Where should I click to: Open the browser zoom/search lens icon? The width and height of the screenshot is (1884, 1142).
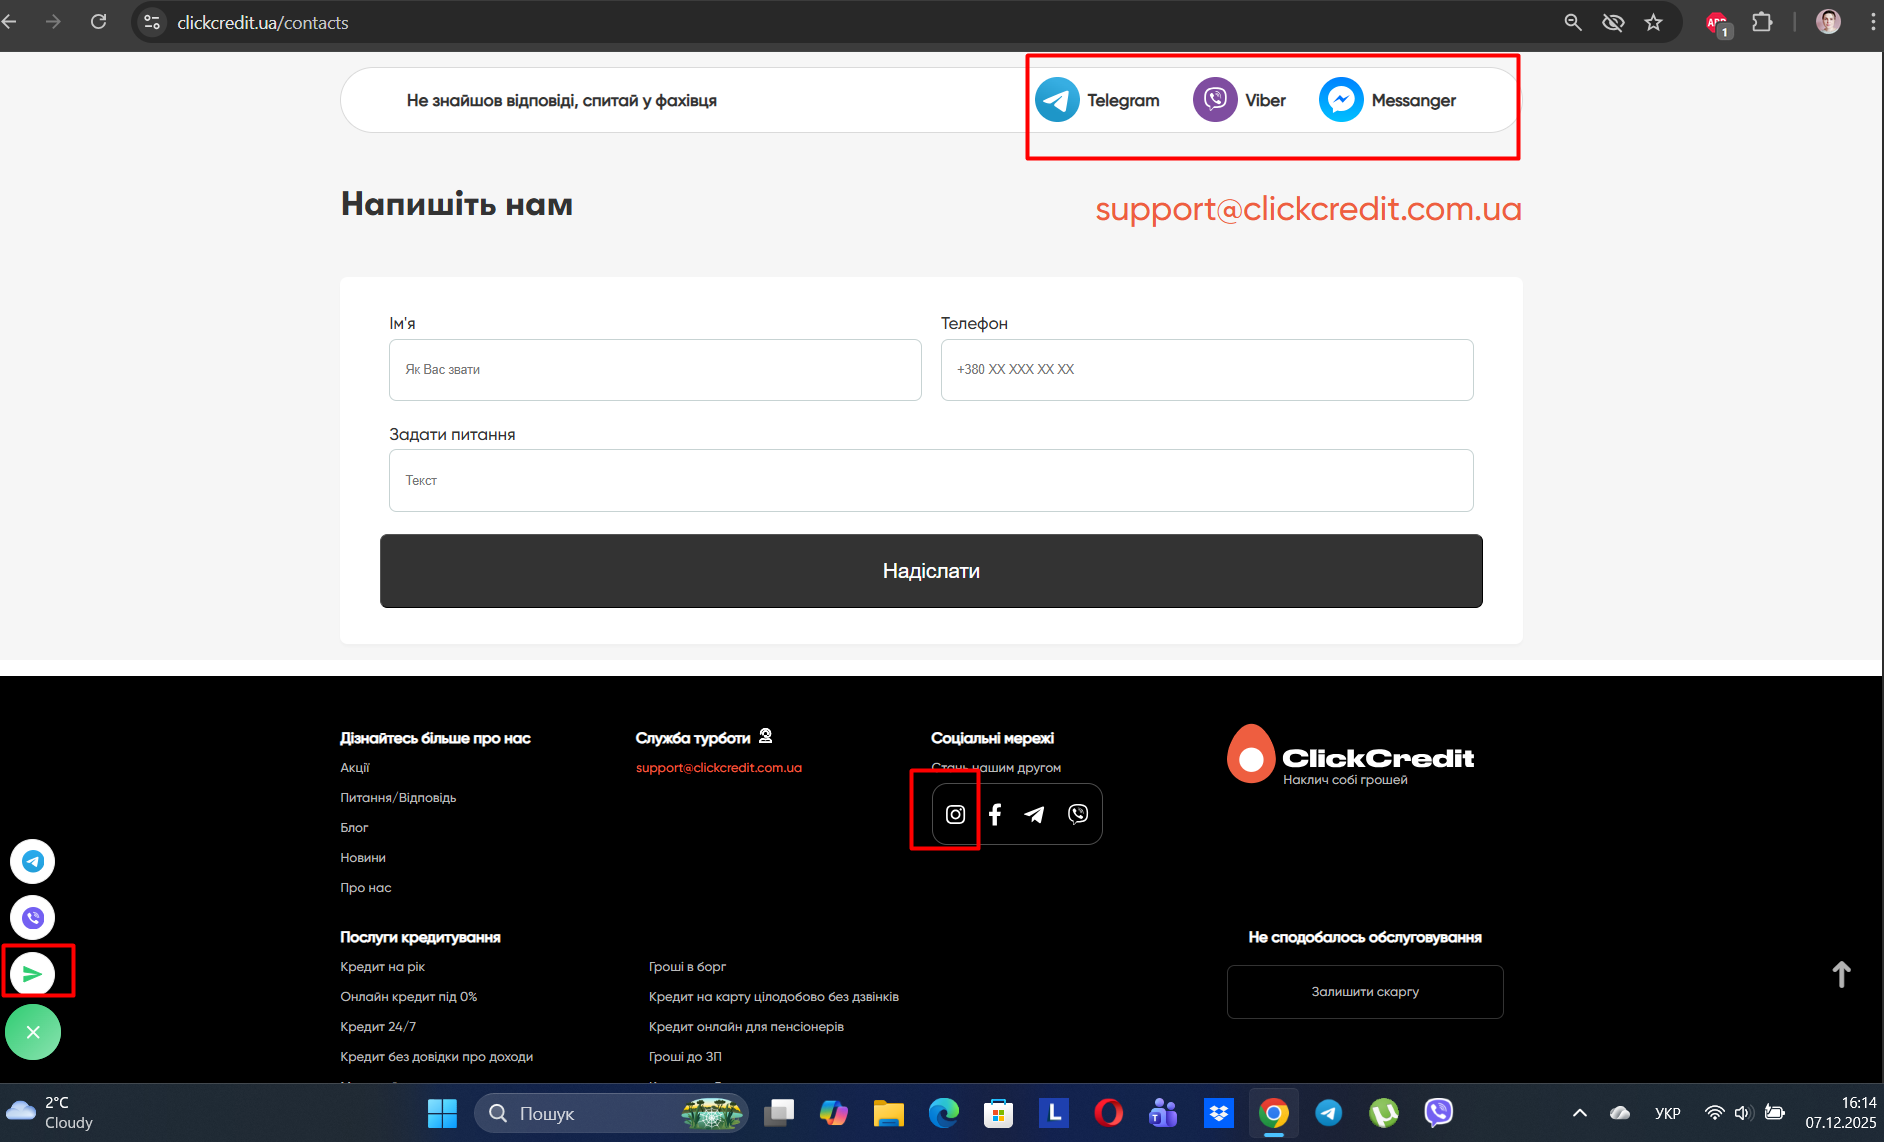pyautogui.click(x=1573, y=22)
